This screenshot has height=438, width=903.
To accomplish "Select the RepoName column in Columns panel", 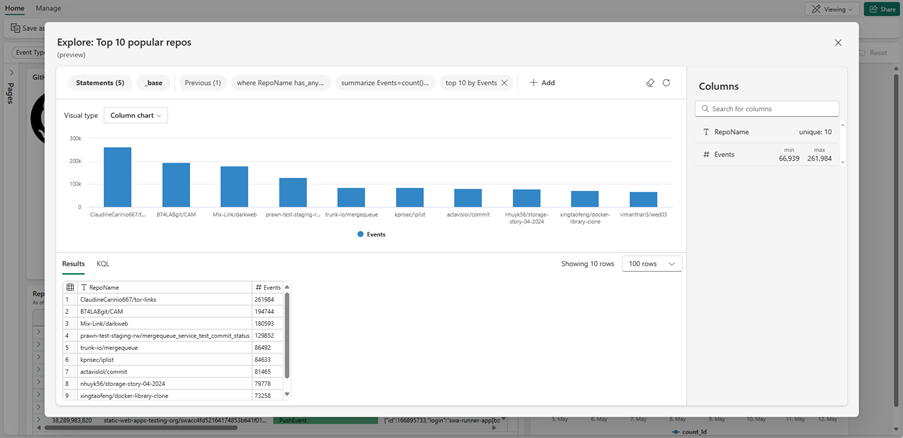I will (x=767, y=132).
